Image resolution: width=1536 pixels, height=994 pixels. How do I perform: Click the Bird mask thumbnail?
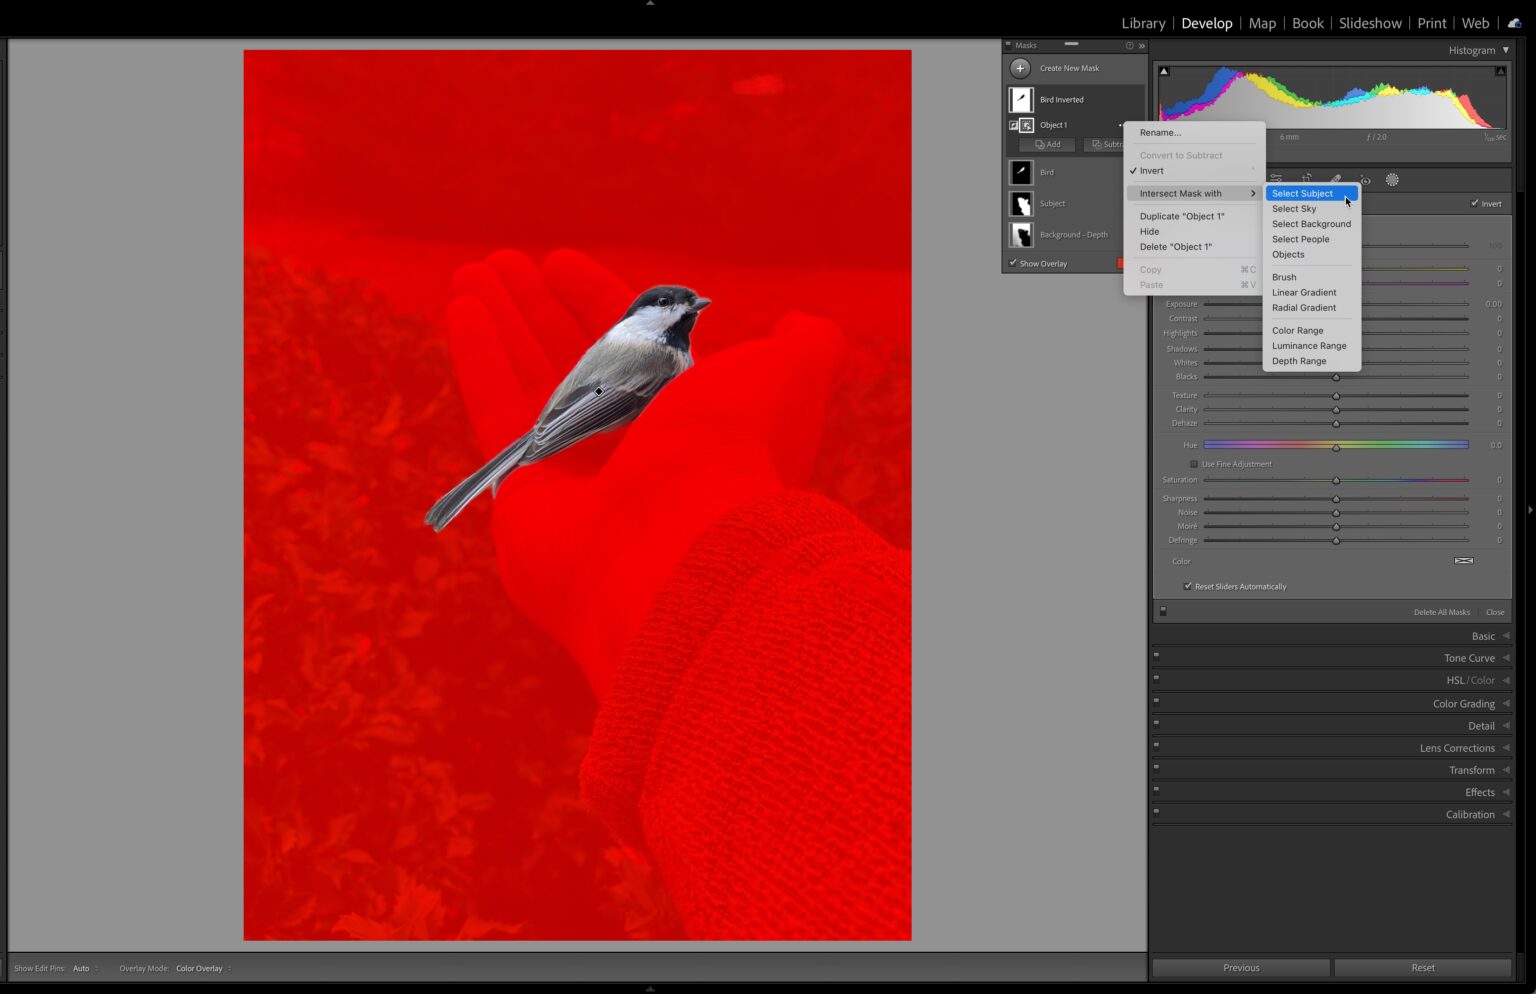tap(1020, 171)
